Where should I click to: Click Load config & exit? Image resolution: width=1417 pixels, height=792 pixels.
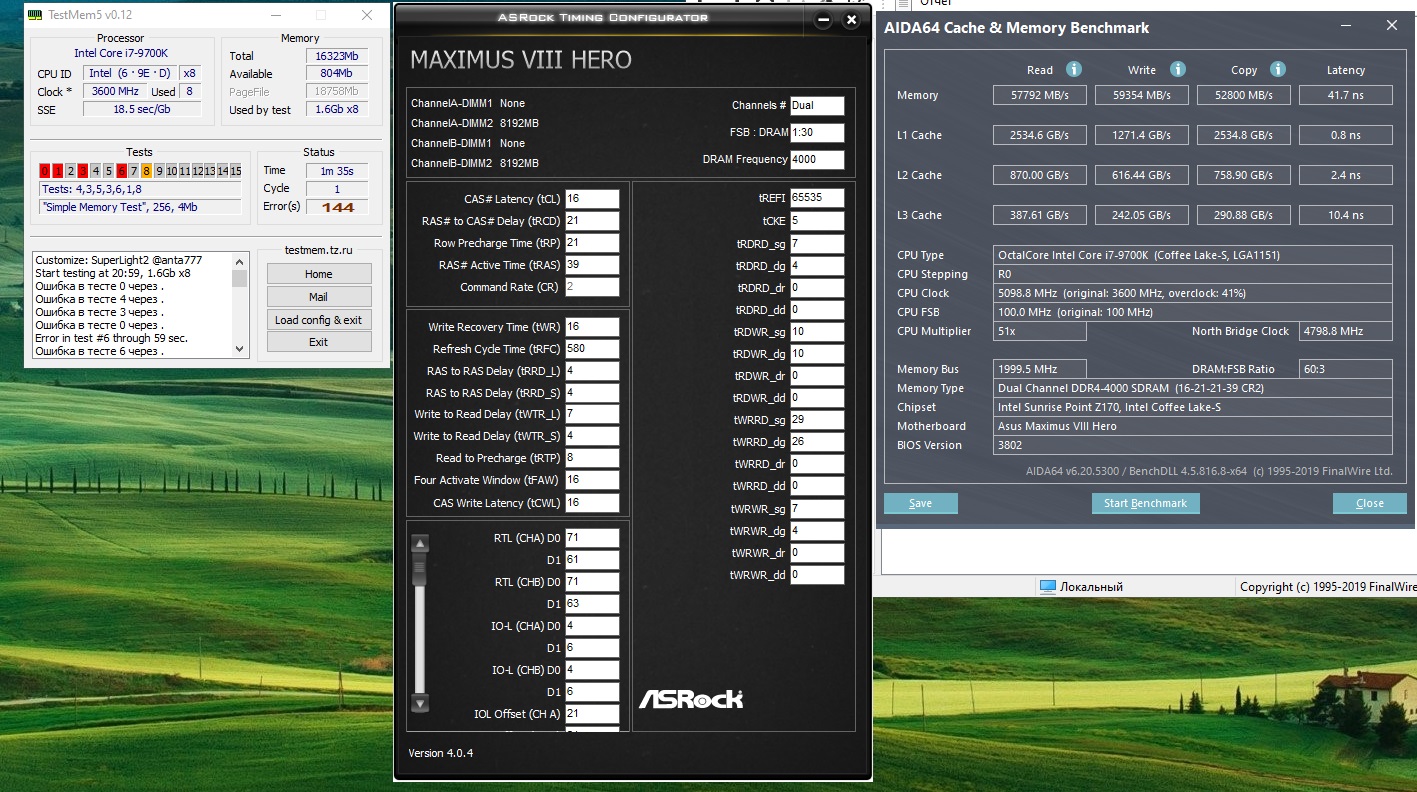tap(319, 320)
